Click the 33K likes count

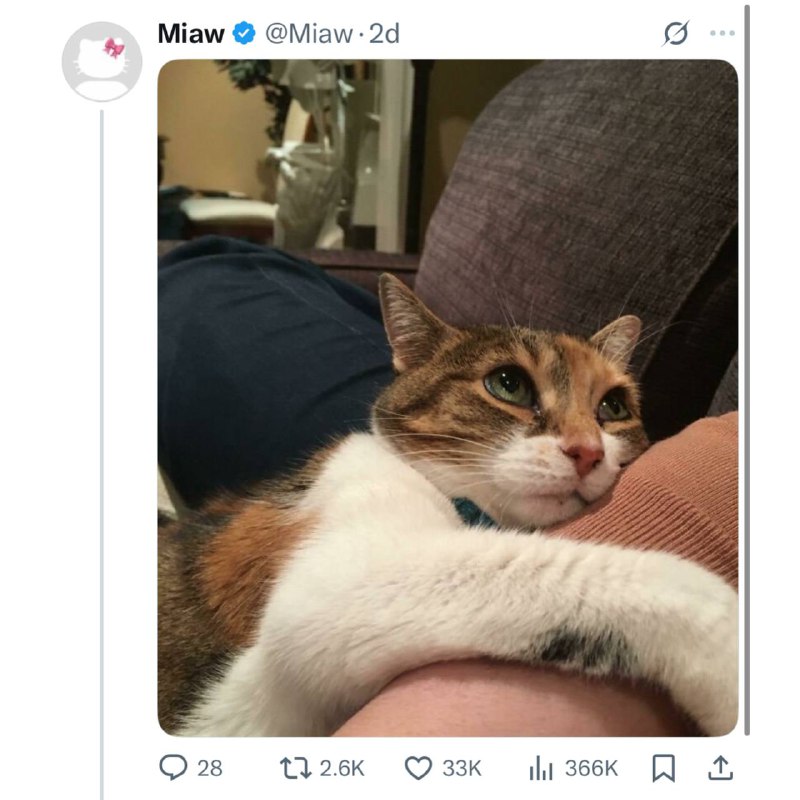pyautogui.click(x=462, y=768)
